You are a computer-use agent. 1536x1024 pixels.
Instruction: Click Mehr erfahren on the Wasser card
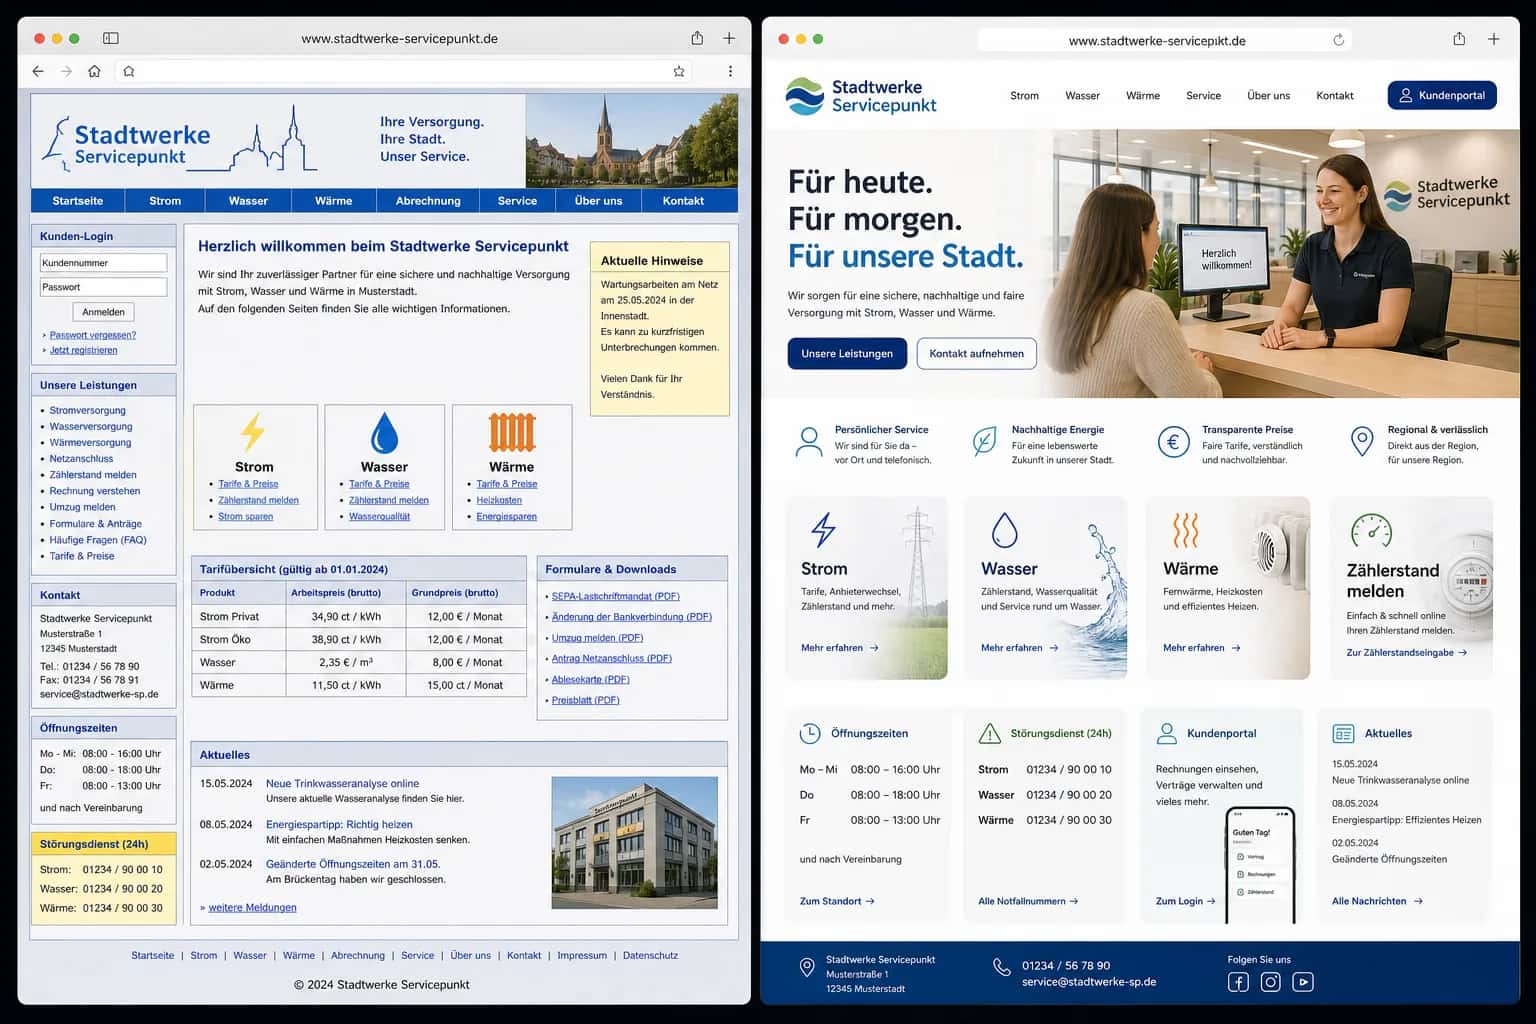pos(1020,648)
